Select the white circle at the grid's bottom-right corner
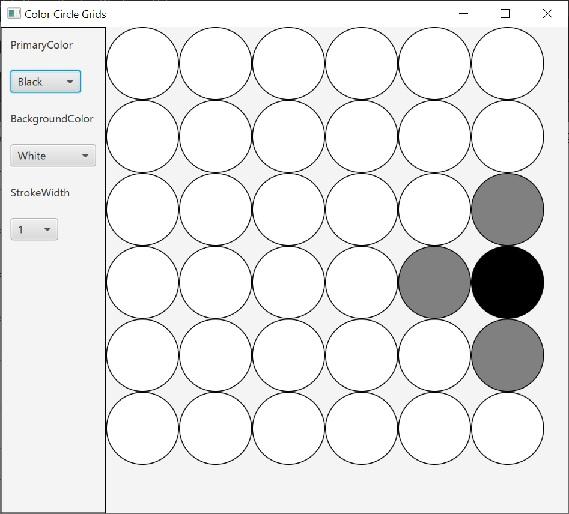The image size is (569, 514). 508,428
